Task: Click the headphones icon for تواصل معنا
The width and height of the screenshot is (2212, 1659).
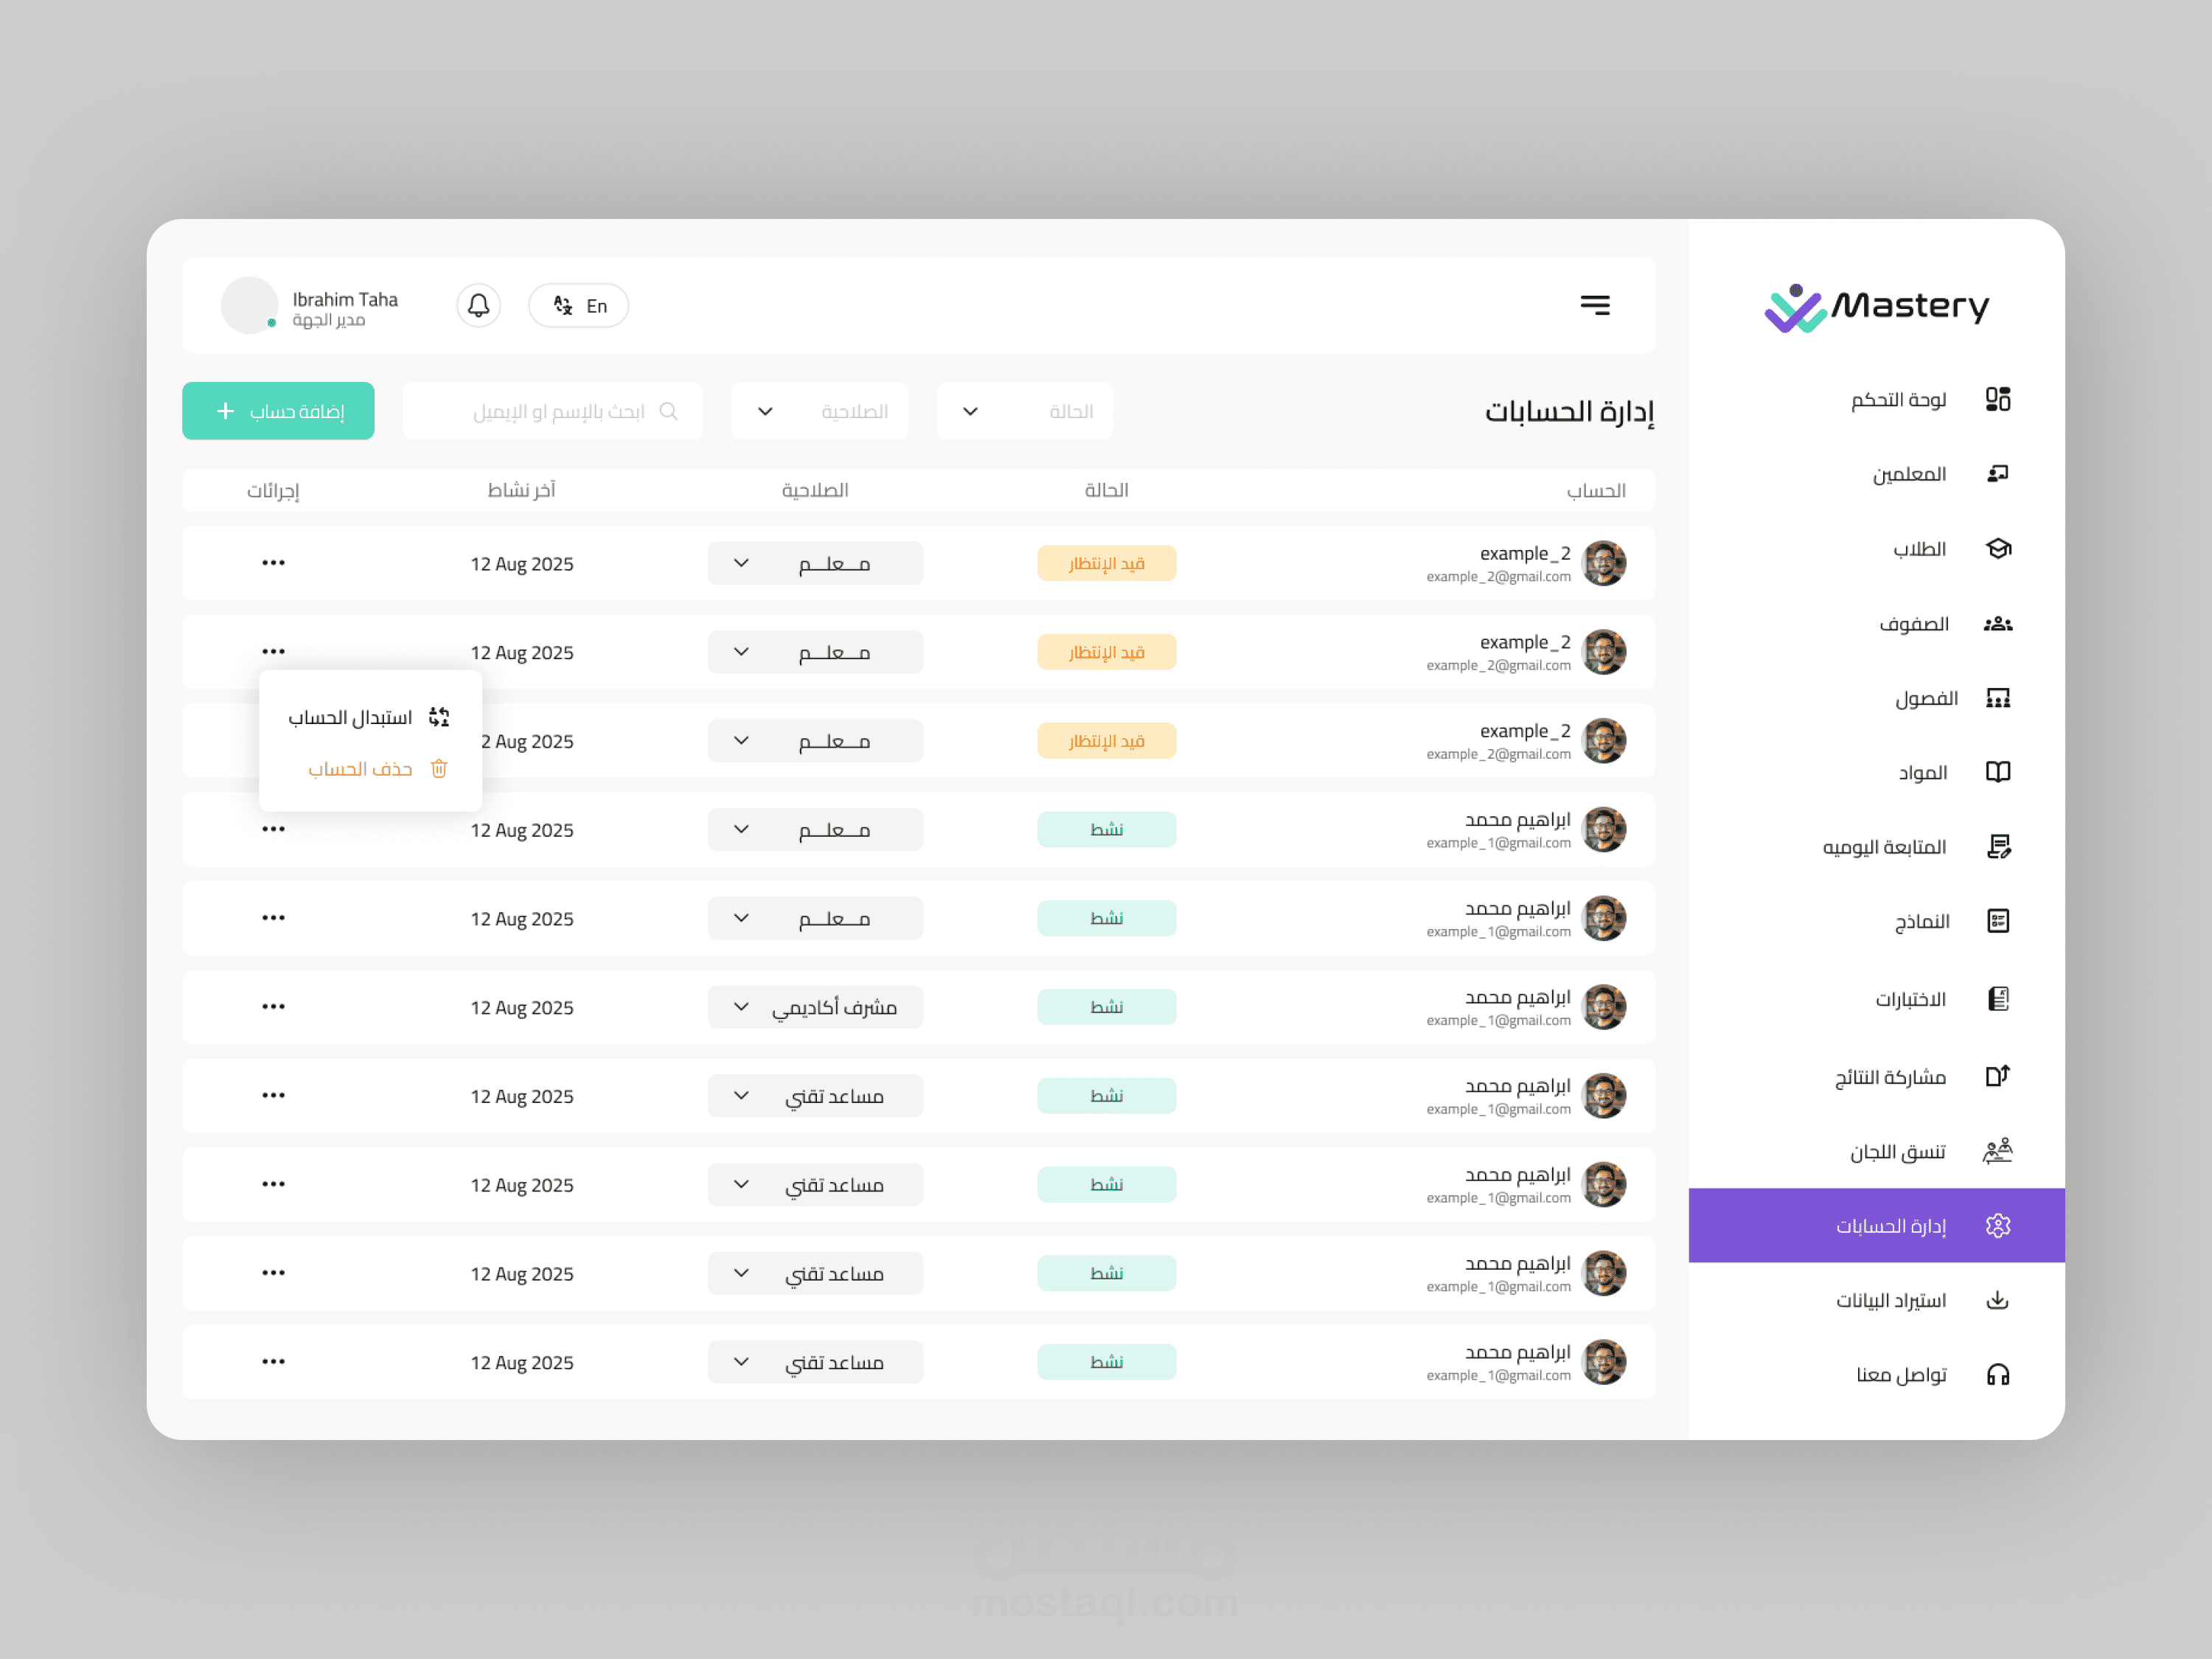Action: click(x=1997, y=1375)
